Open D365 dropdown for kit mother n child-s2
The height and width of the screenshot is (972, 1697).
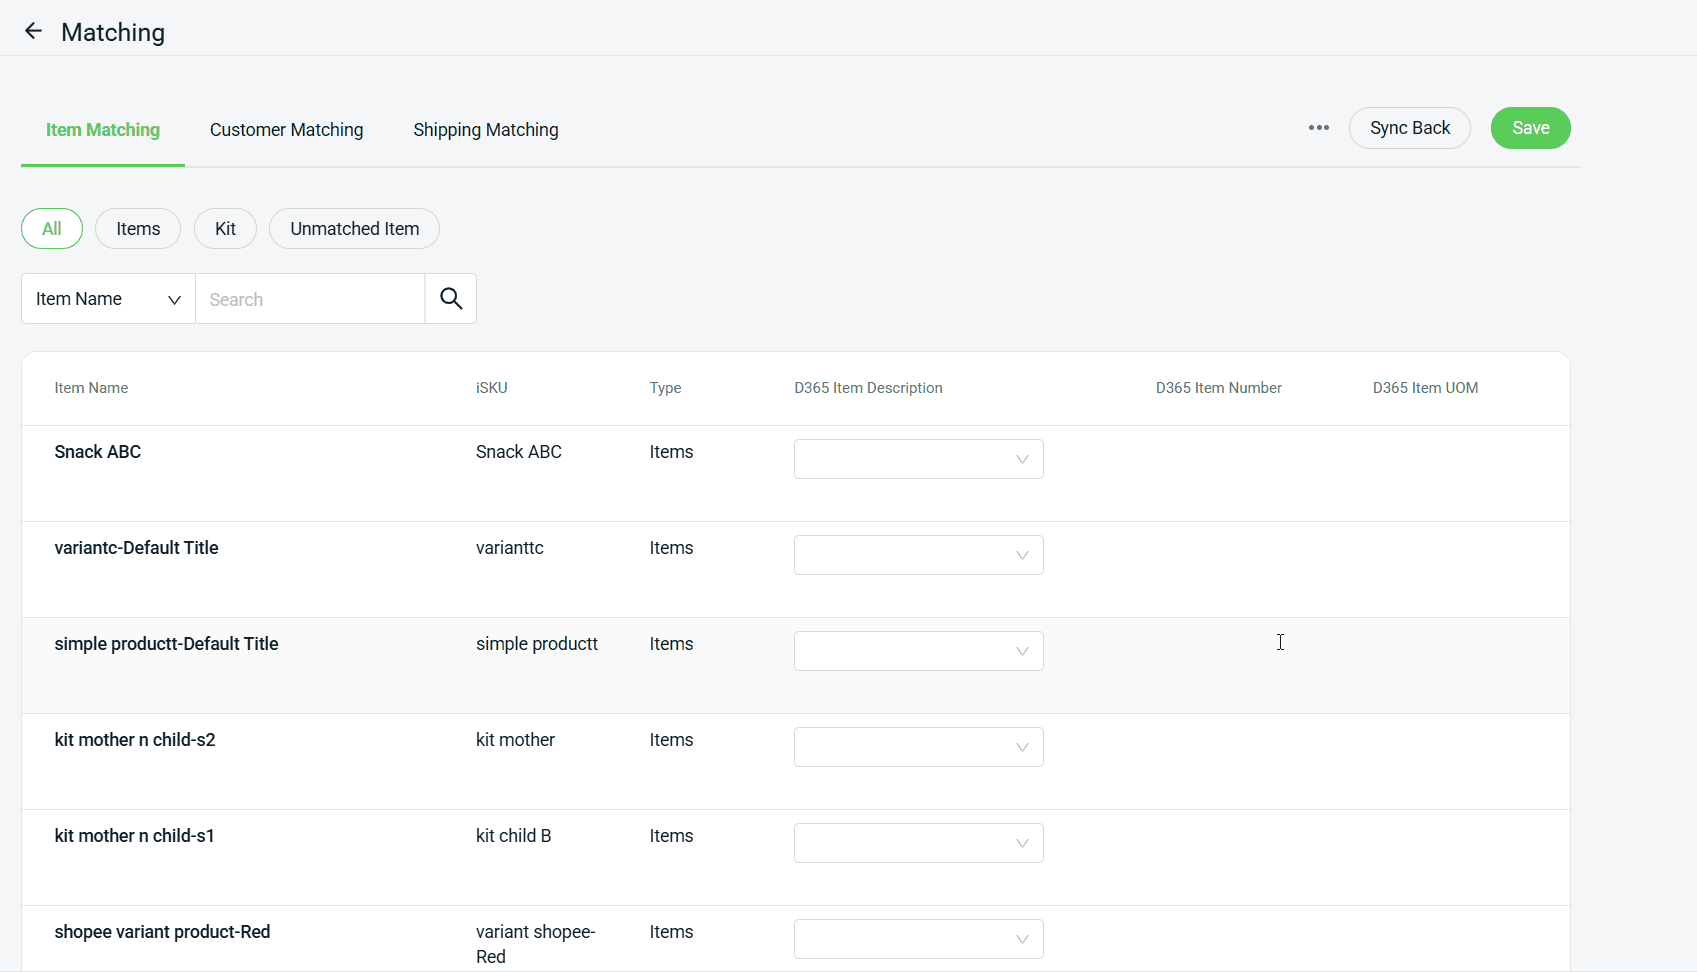click(918, 747)
